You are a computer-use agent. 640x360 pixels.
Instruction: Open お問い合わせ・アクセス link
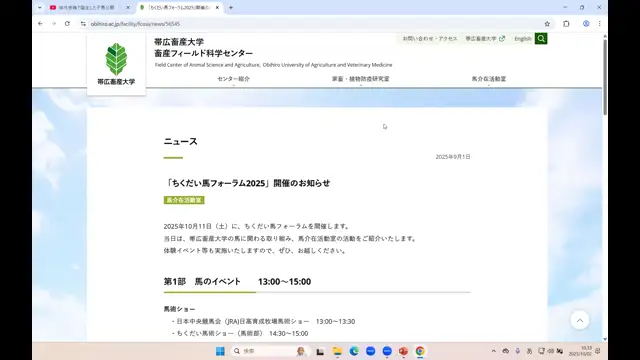coord(430,39)
